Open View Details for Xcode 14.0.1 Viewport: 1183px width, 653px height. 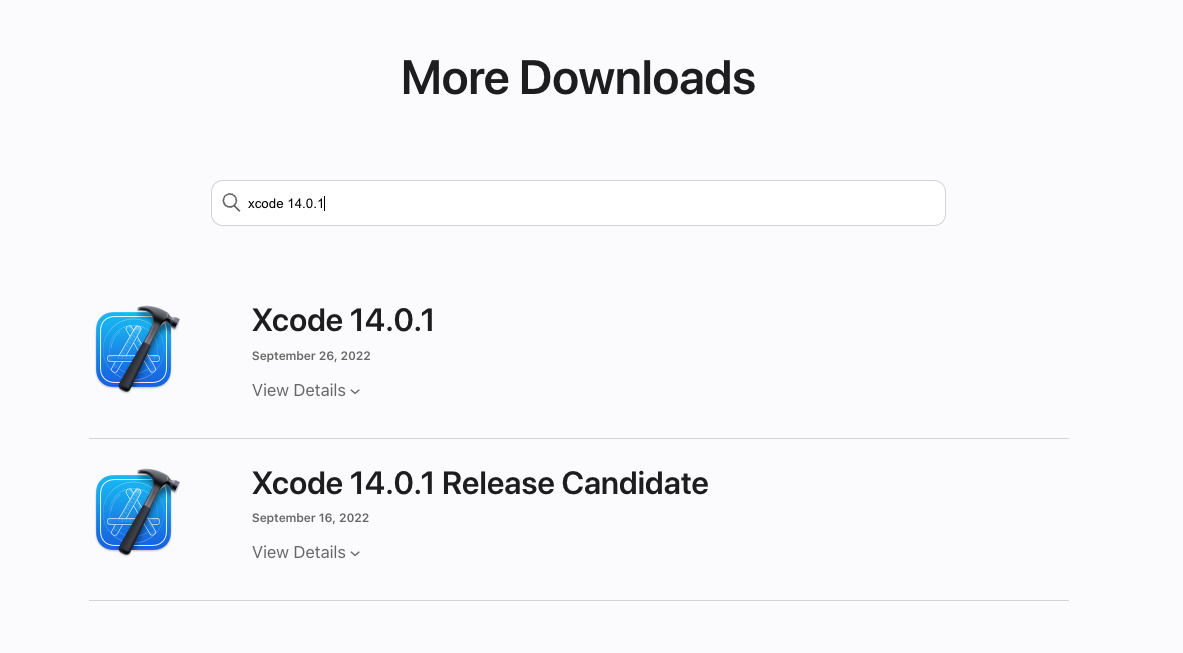click(306, 391)
